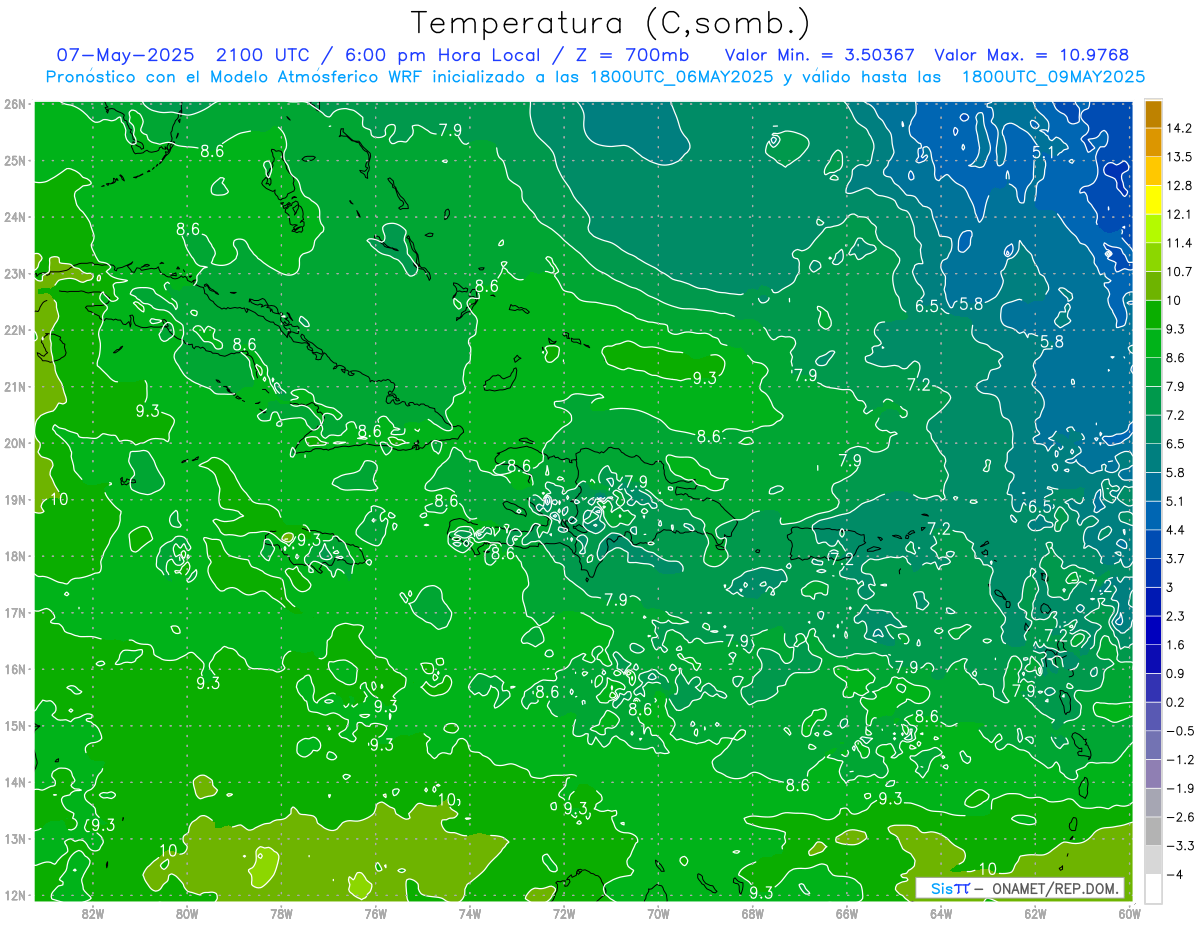Click the 14N latitude axis label
The height and width of the screenshot is (927, 1200).
(x=14, y=782)
